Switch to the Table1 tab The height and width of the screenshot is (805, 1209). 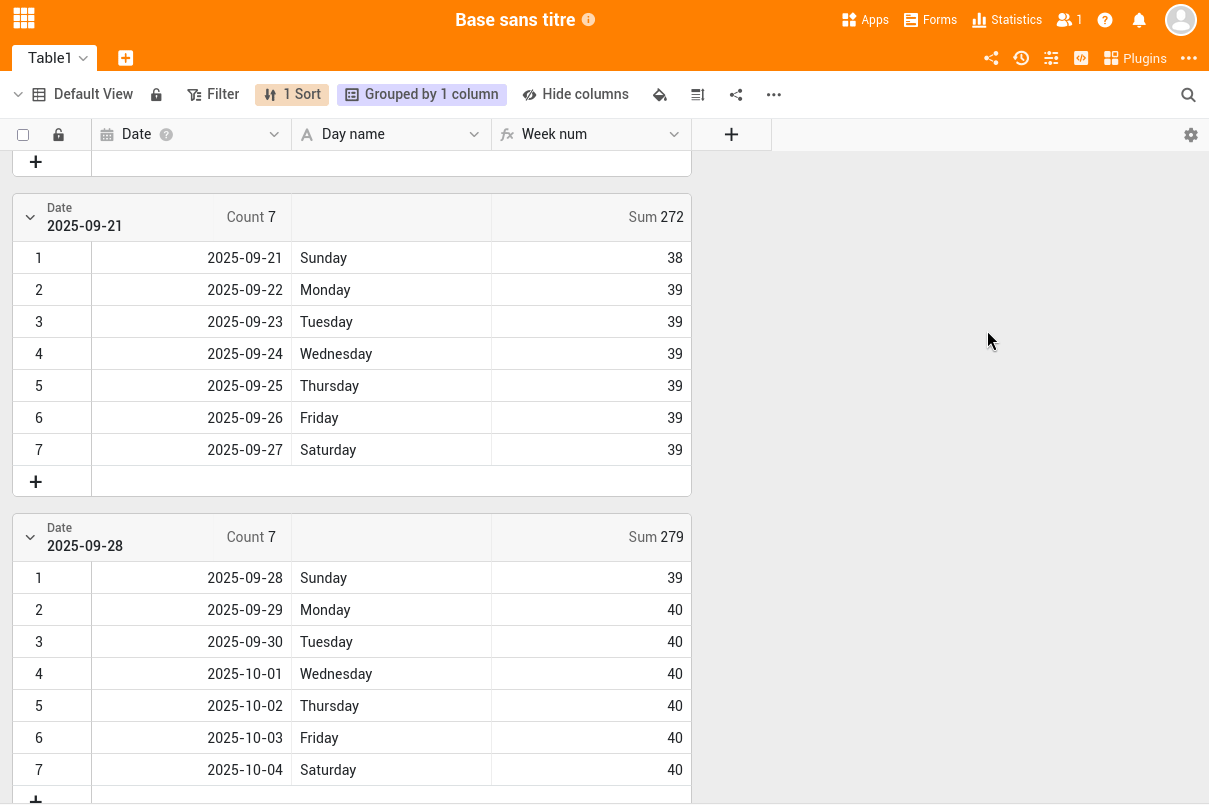(x=49, y=58)
